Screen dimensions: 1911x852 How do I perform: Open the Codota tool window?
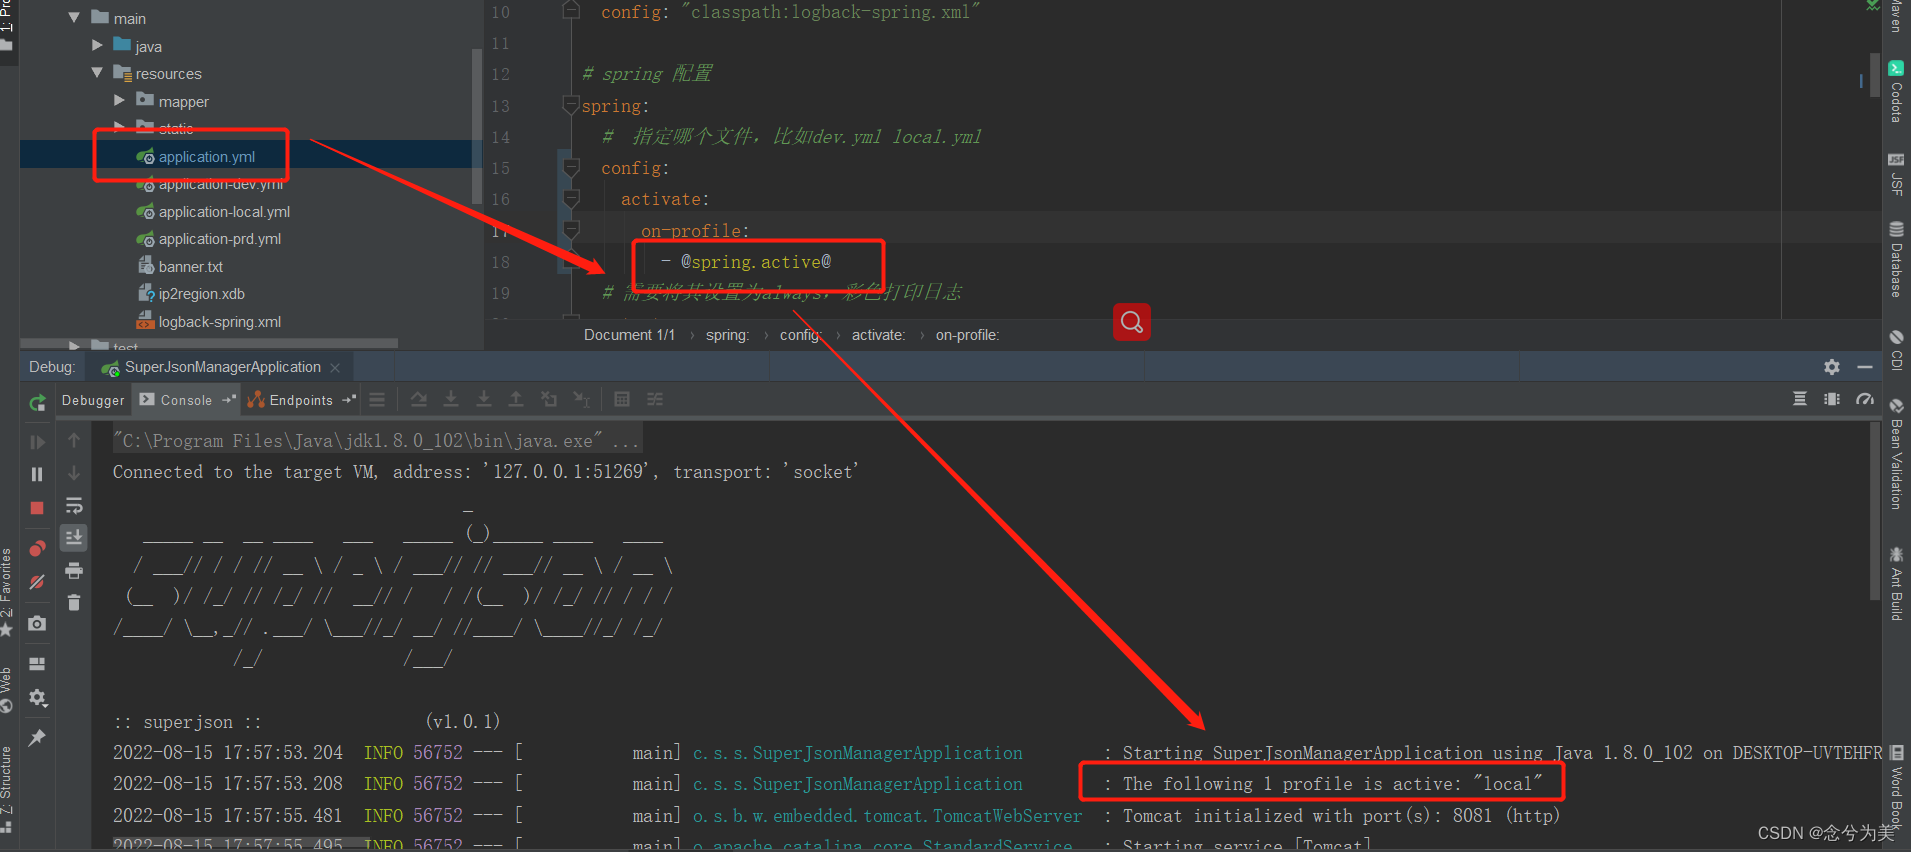tap(1896, 92)
